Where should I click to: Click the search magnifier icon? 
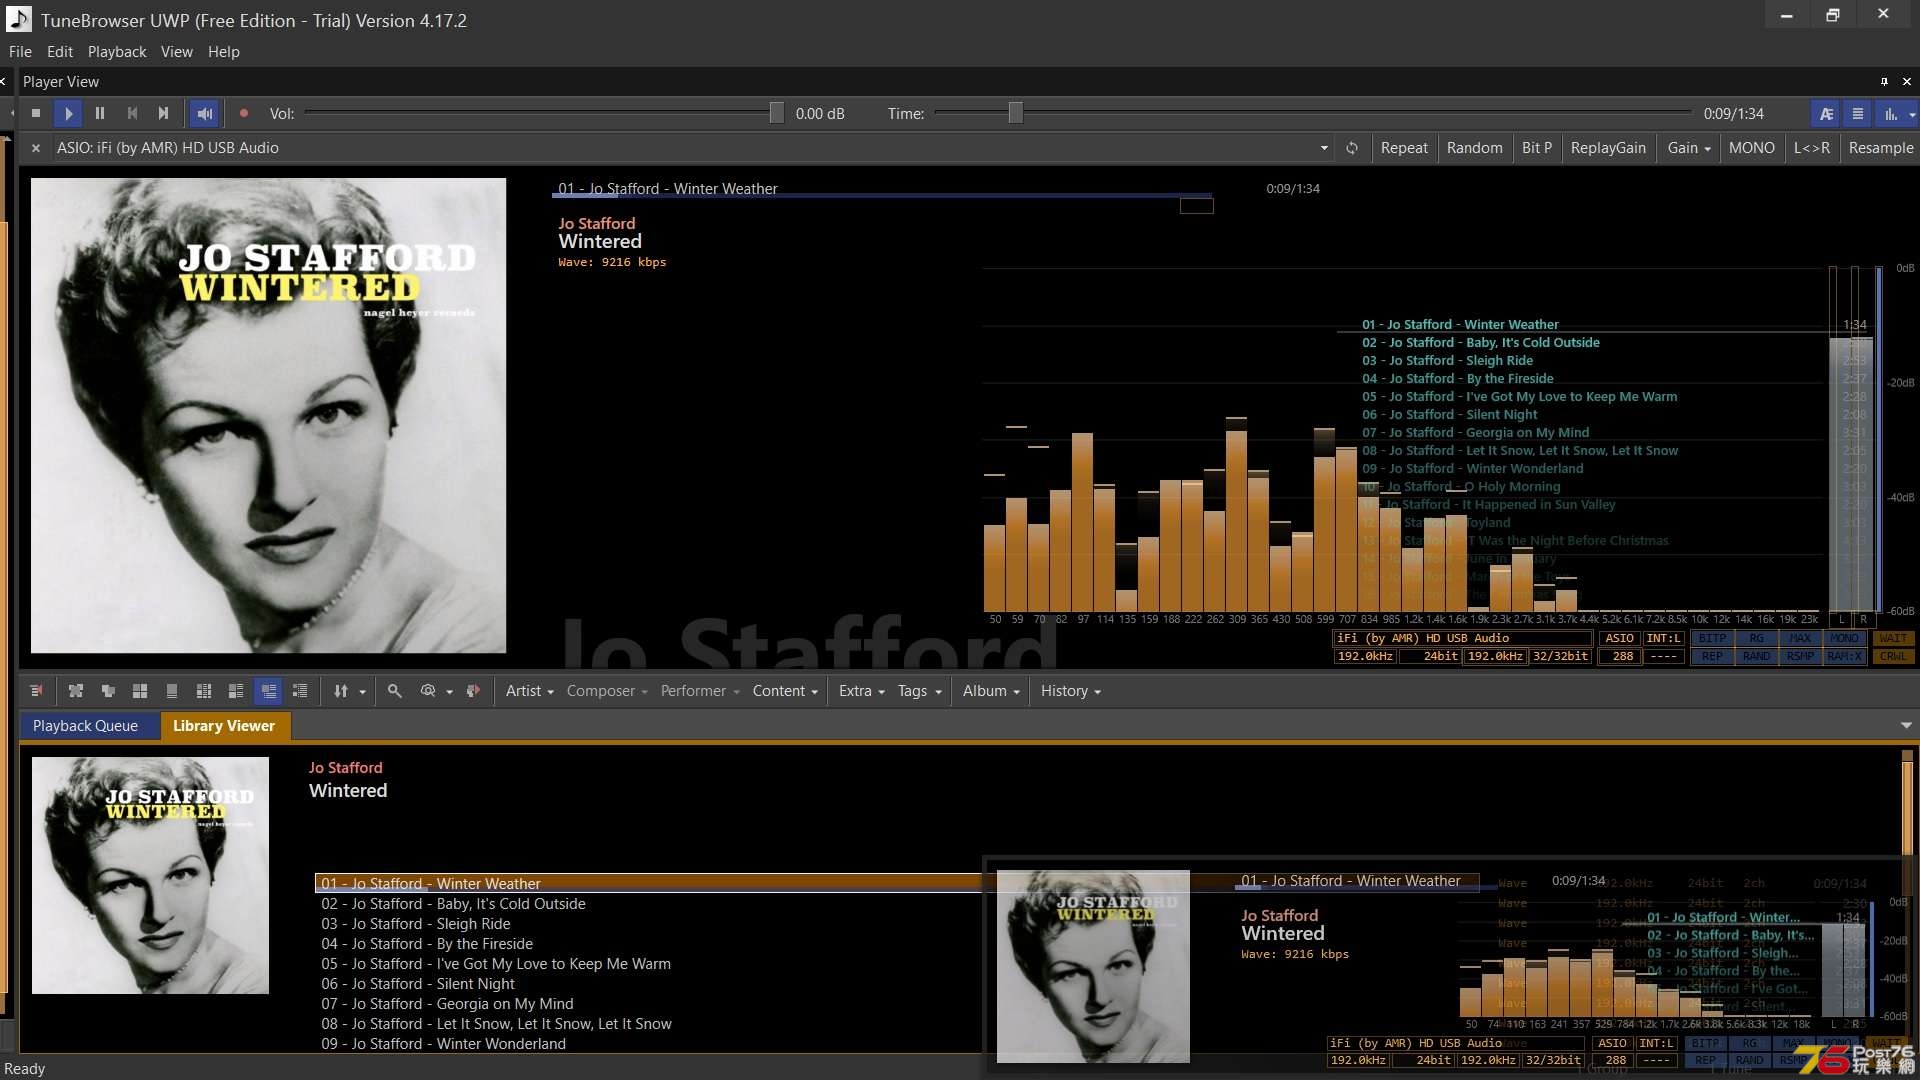(x=395, y=691)
